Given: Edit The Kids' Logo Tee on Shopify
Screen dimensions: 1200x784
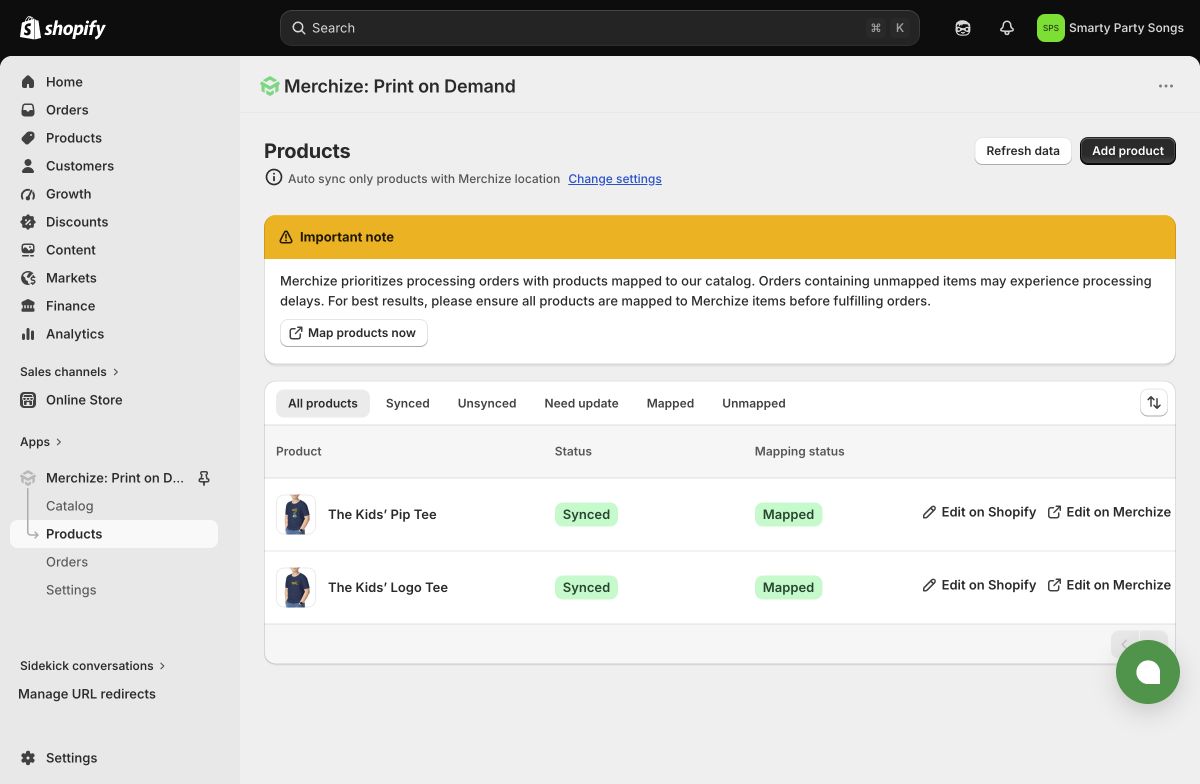Looking at the screenshot, I should pyautogui.click(x=979, y=585).
